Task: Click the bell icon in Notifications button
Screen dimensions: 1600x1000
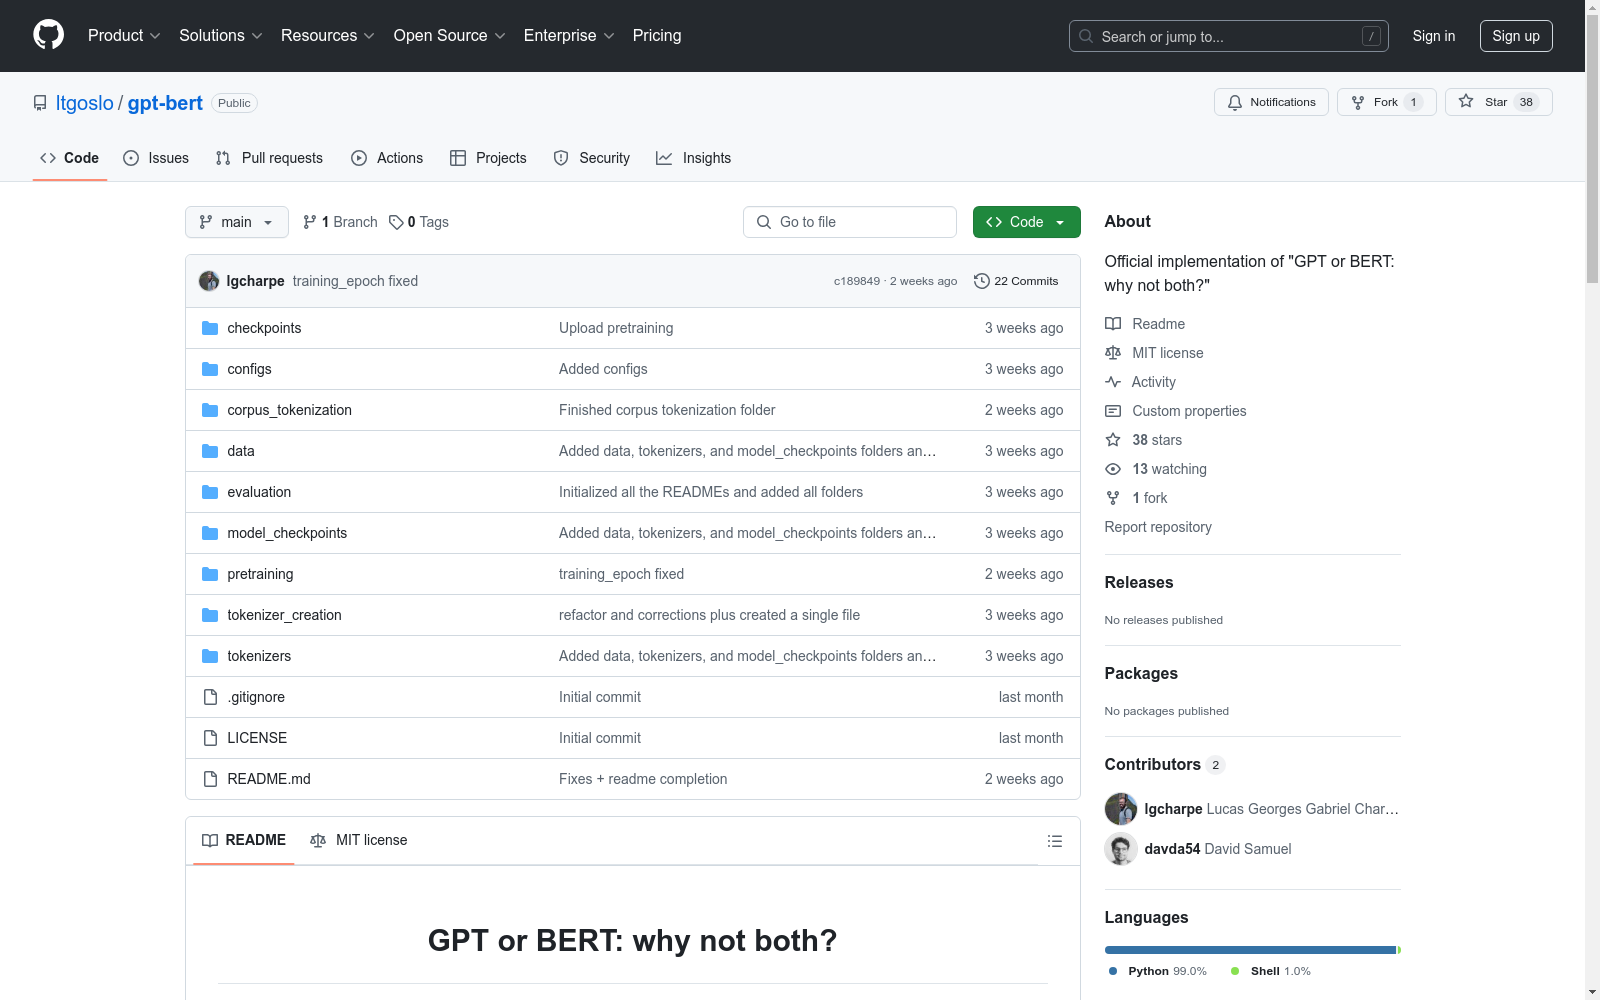Action: (1235, 102)
